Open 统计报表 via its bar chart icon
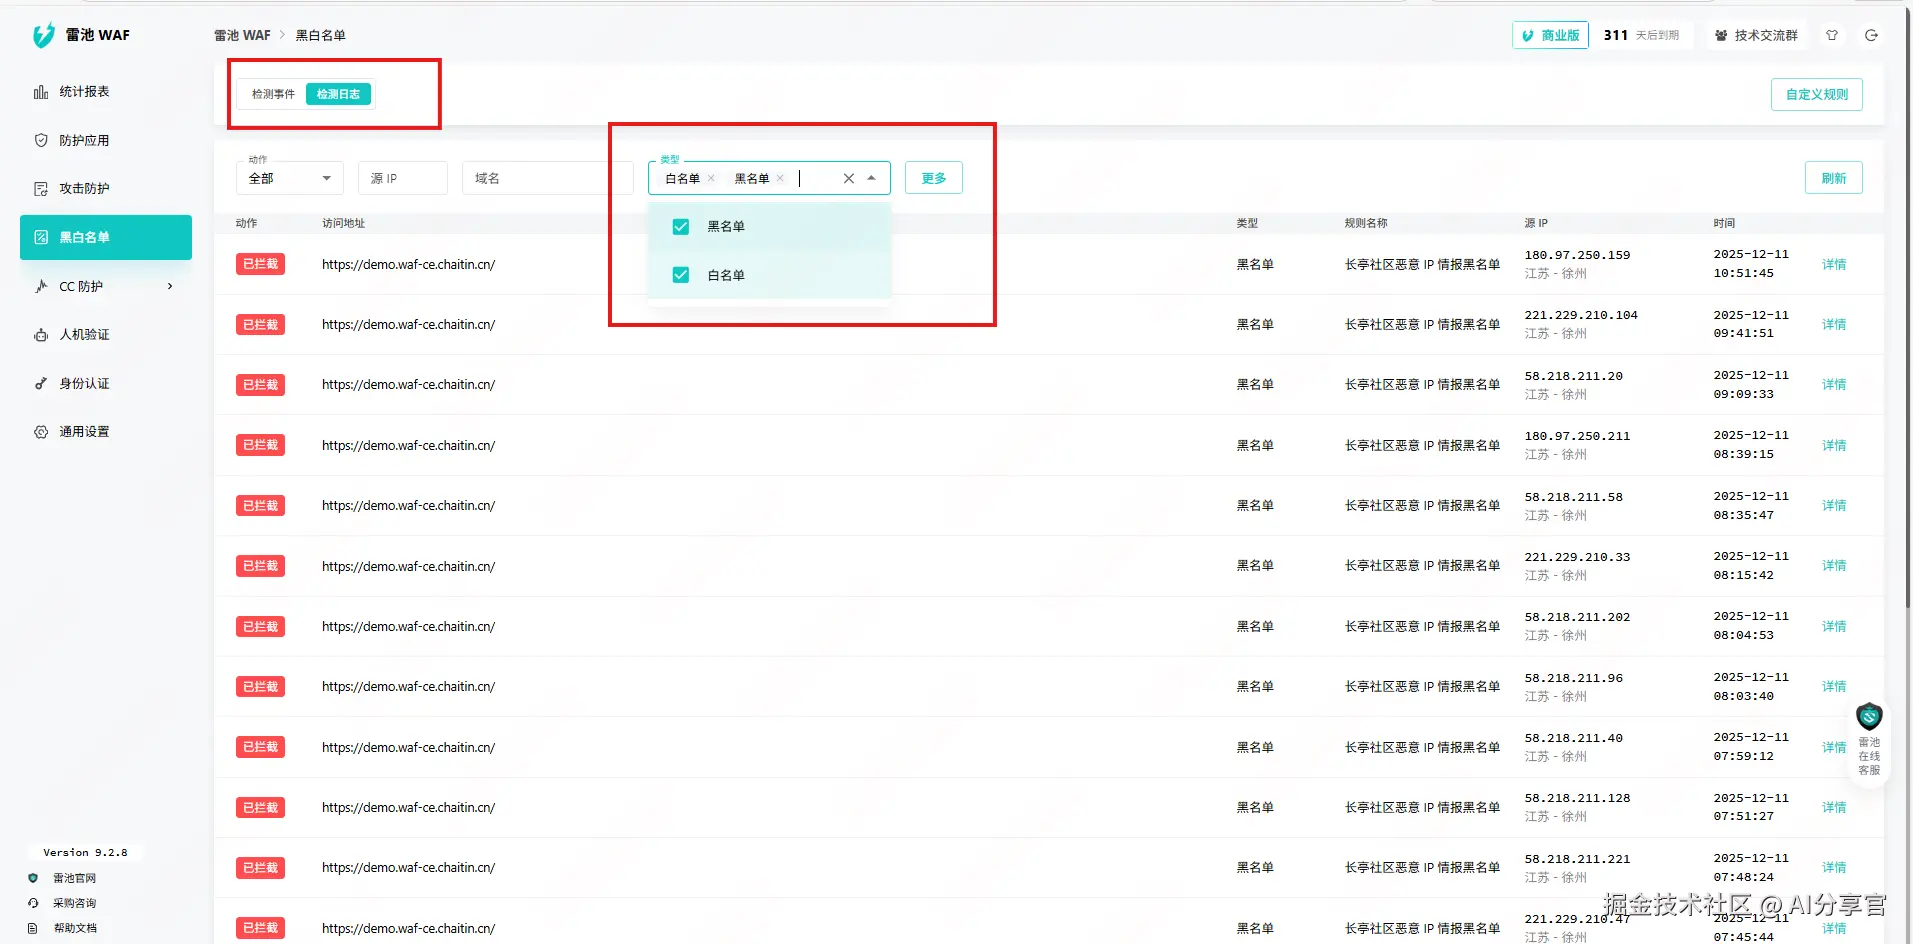 [x=41, y=92]
